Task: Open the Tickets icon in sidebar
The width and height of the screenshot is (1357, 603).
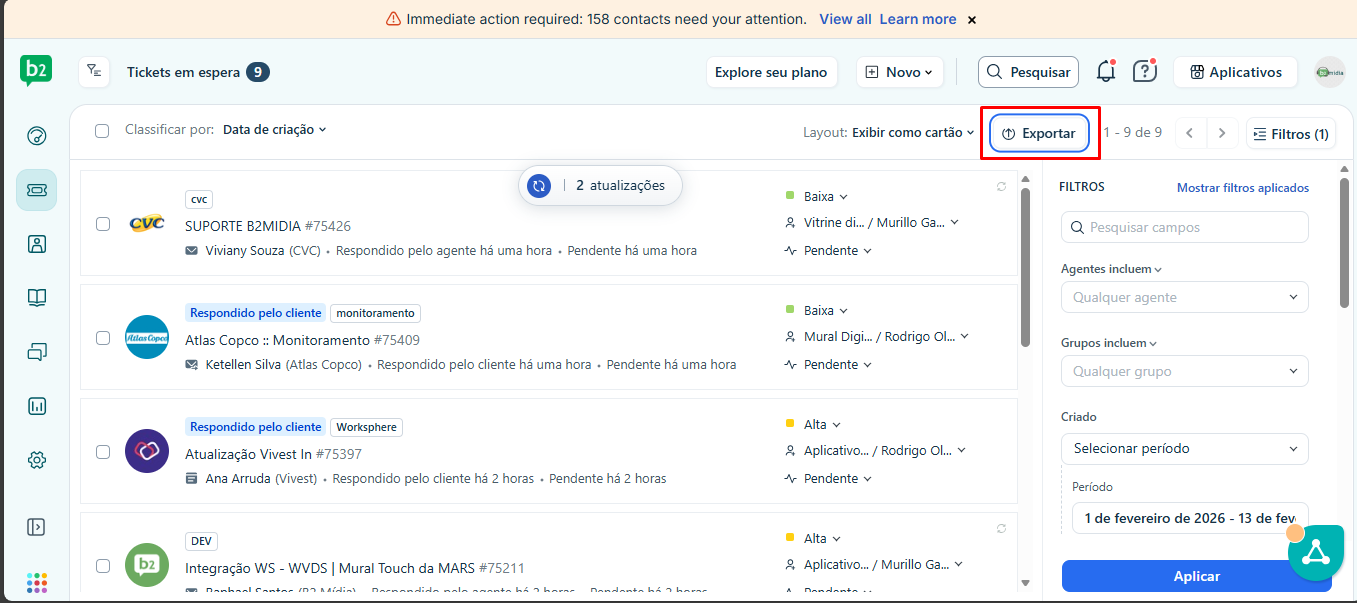Action: [36, 190]
